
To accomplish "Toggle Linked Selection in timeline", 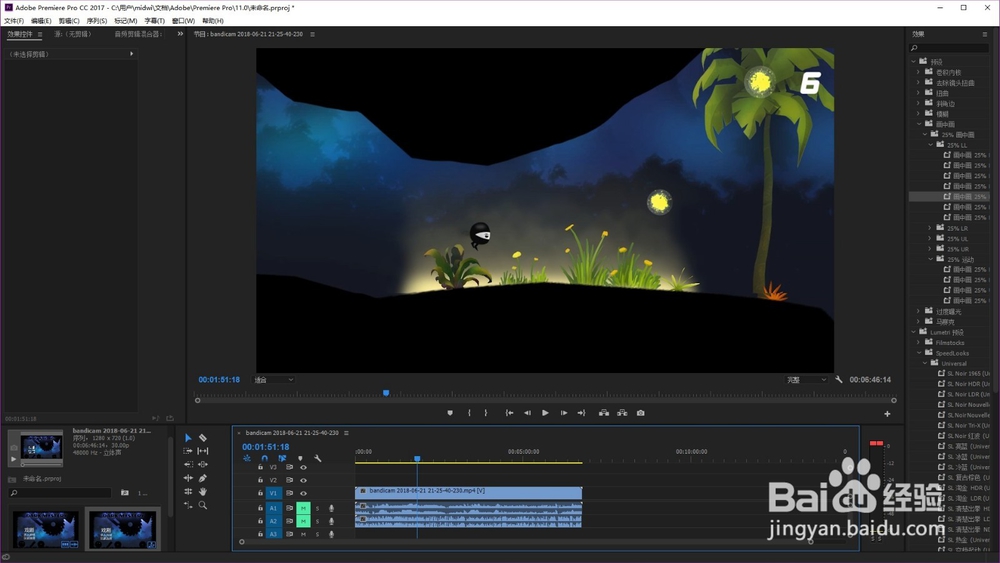I will [282, 458].
